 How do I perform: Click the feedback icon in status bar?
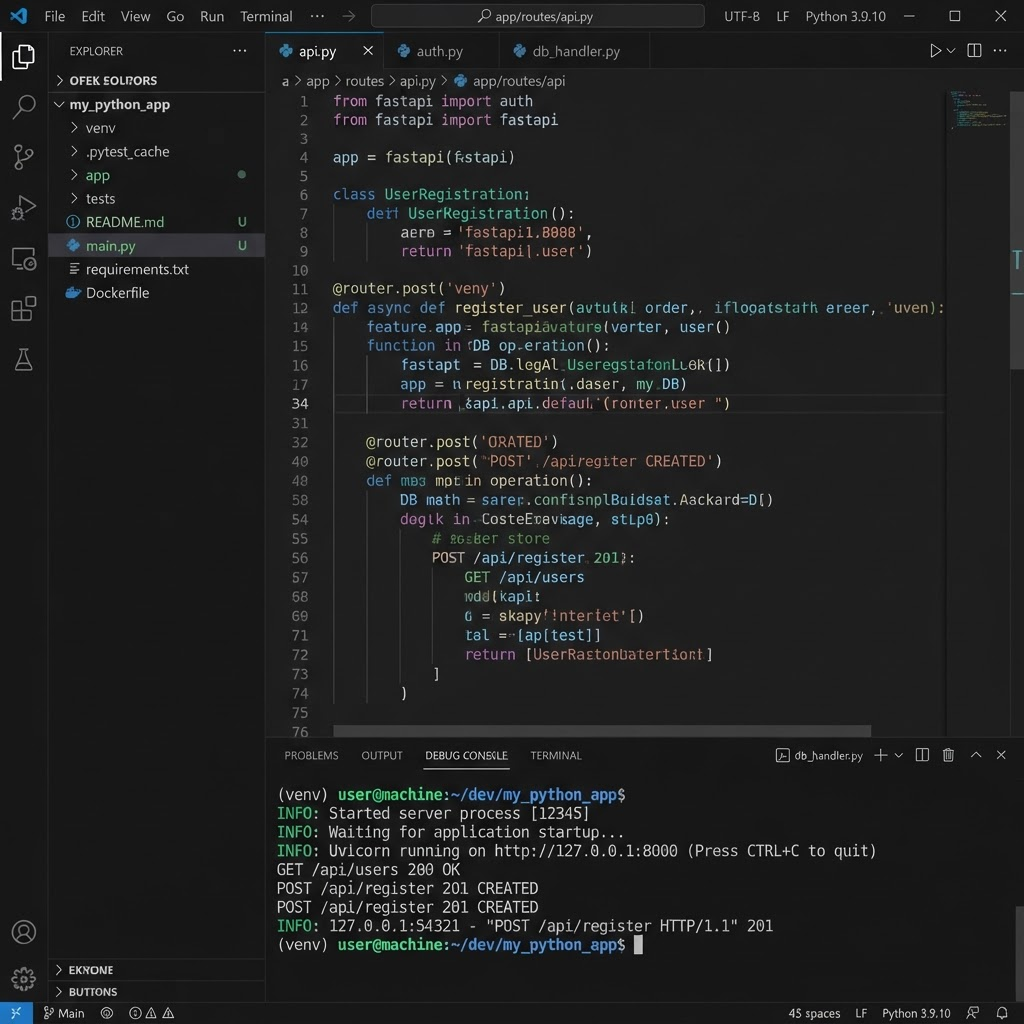click(x=973, y=1013)
